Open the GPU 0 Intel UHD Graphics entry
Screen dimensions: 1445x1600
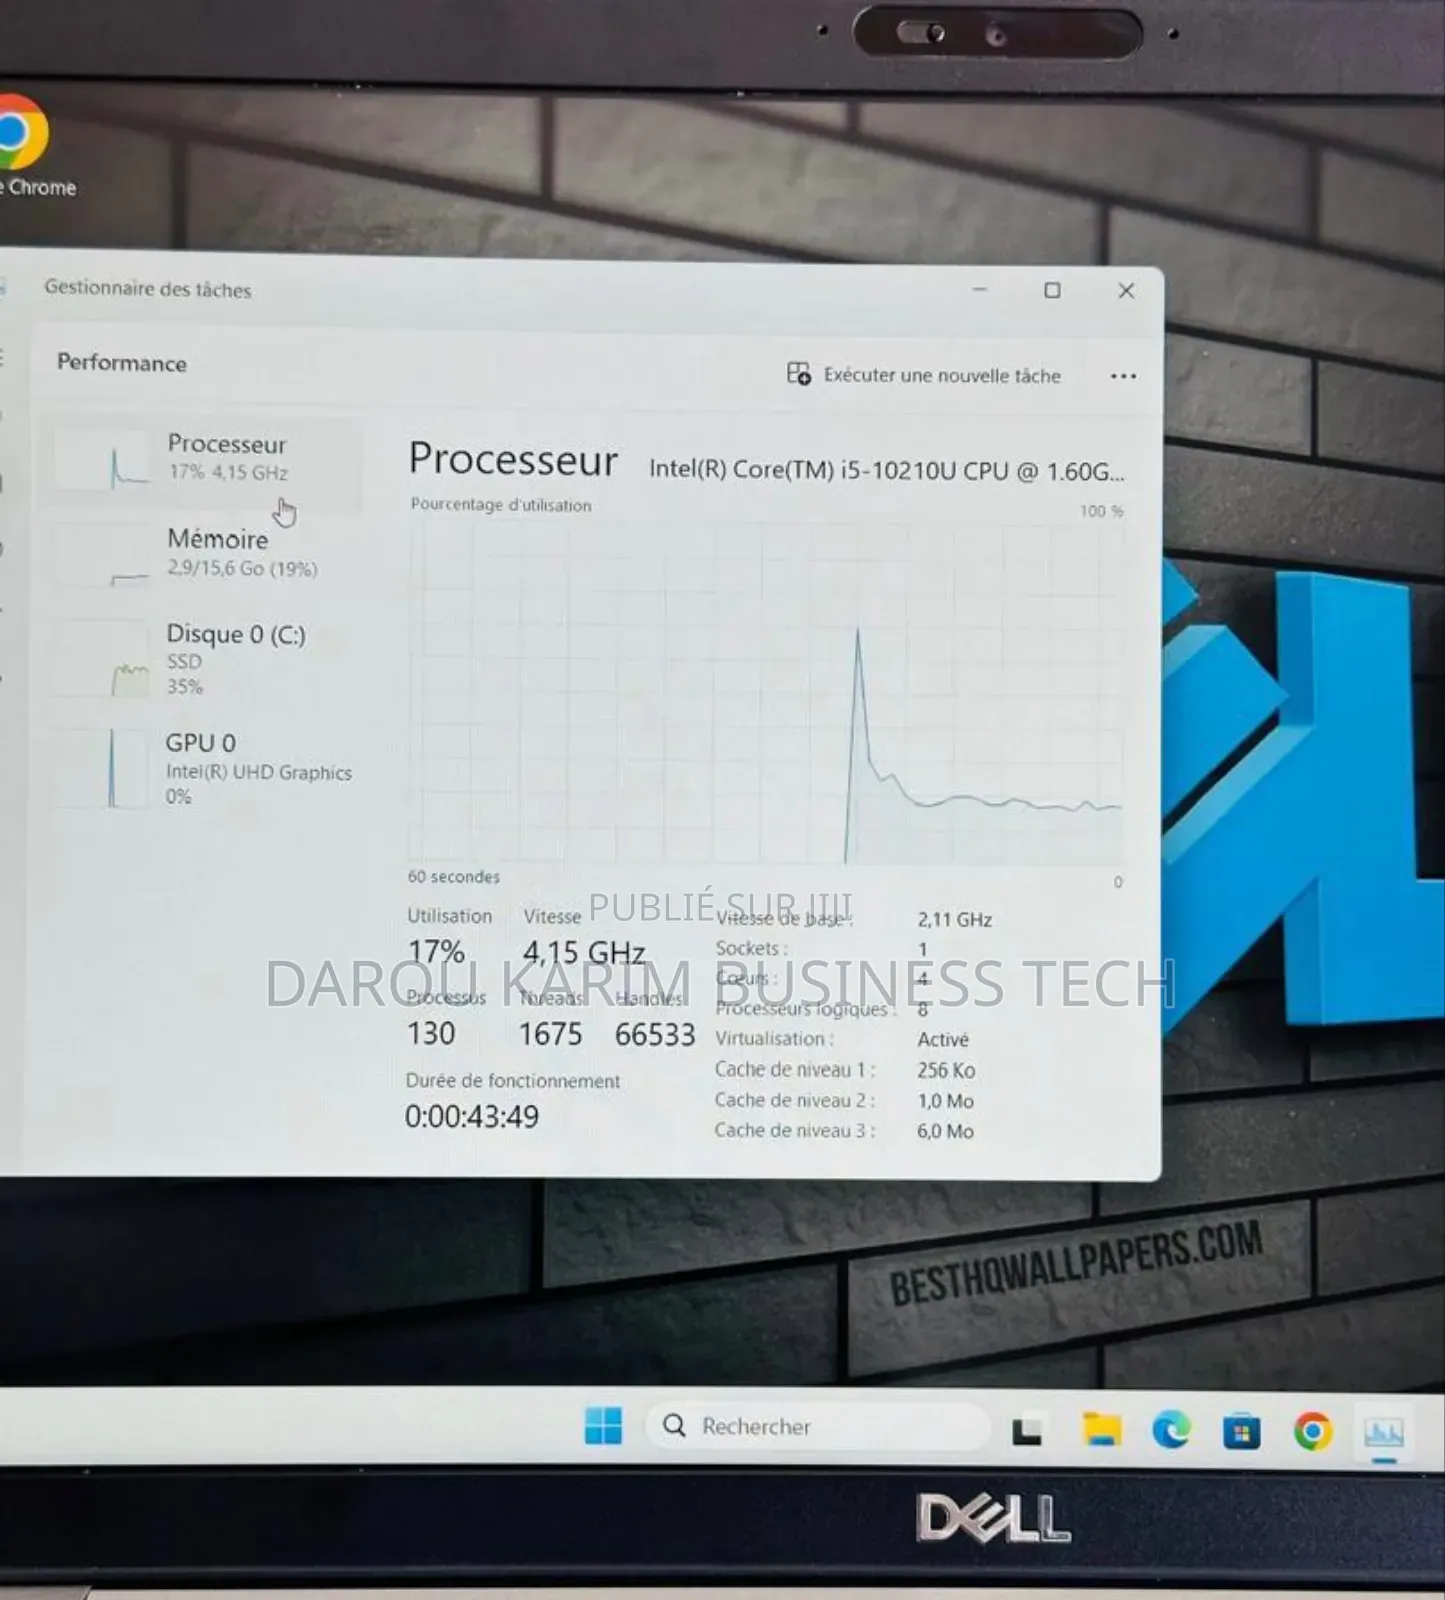click(257, 768)
